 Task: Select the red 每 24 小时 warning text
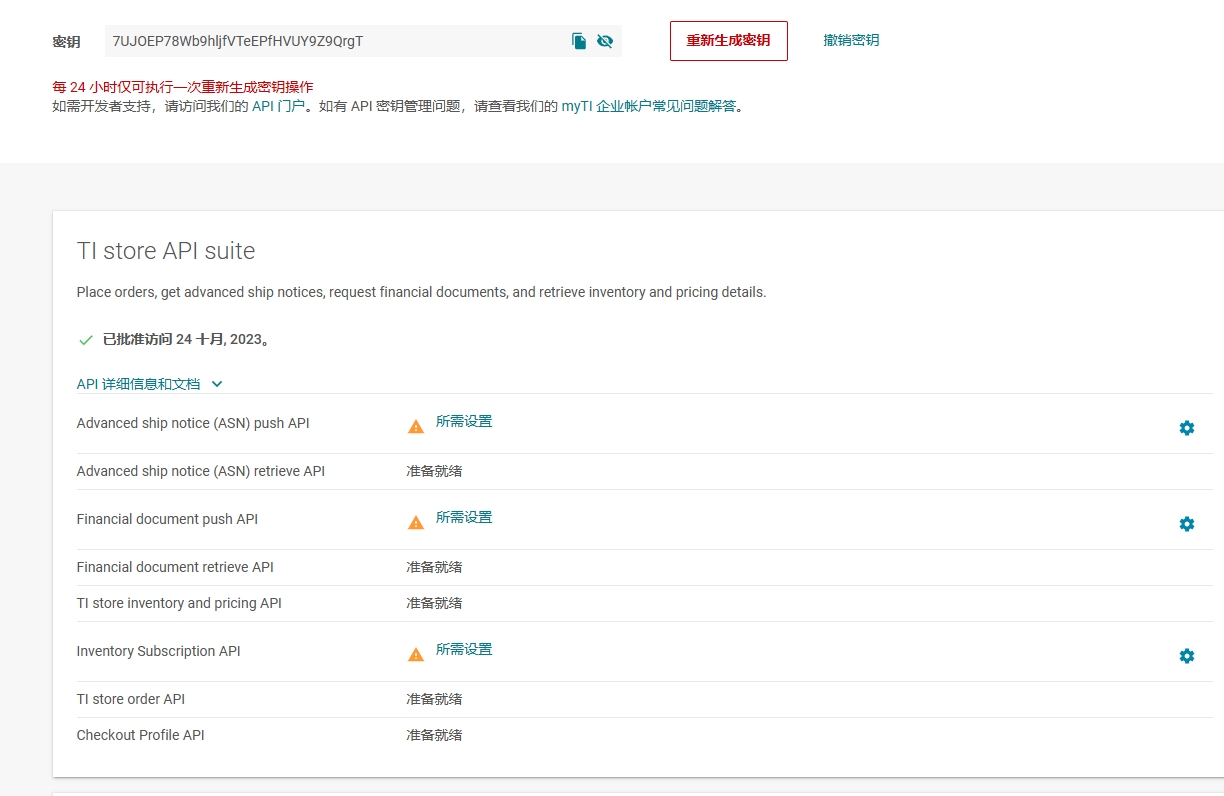(x=182, y=87)
